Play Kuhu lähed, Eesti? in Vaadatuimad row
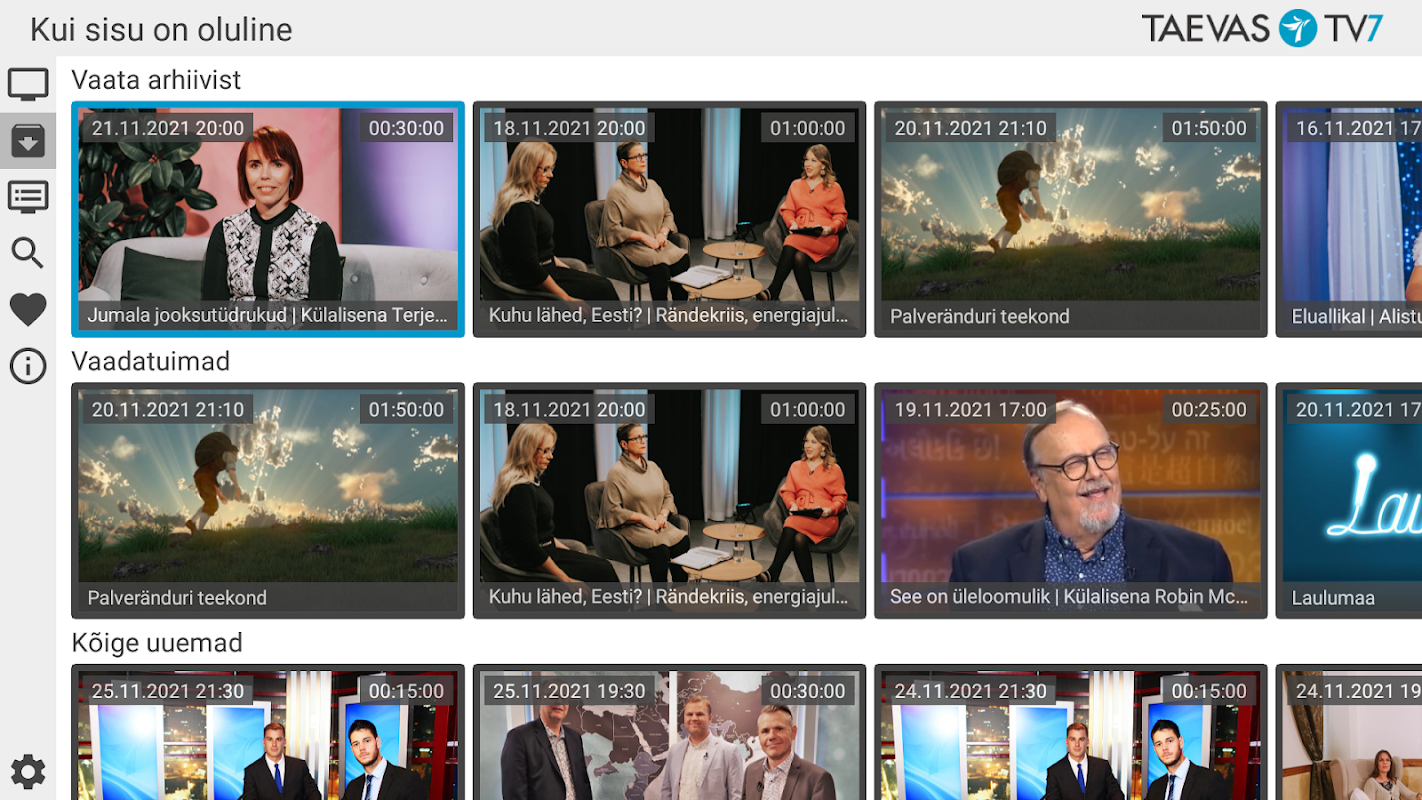This screenshot has height=800, width=1422. [x=669, y=501]
